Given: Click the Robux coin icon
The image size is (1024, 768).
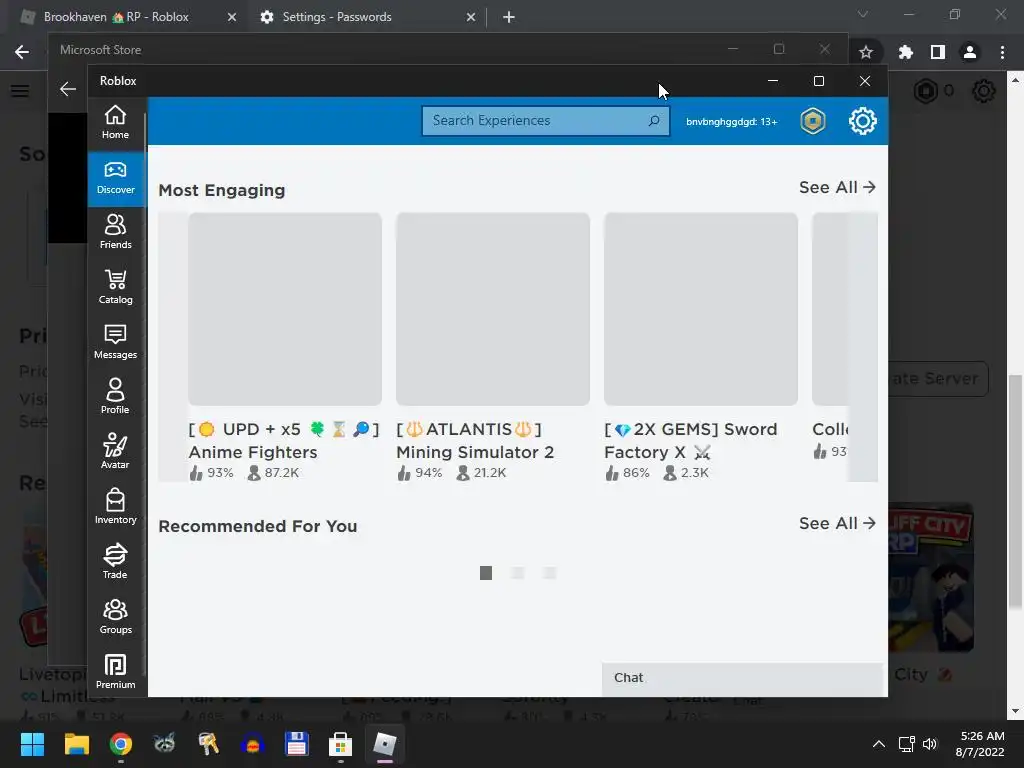Looking at the screenshot, I should [x=813, y=121].
